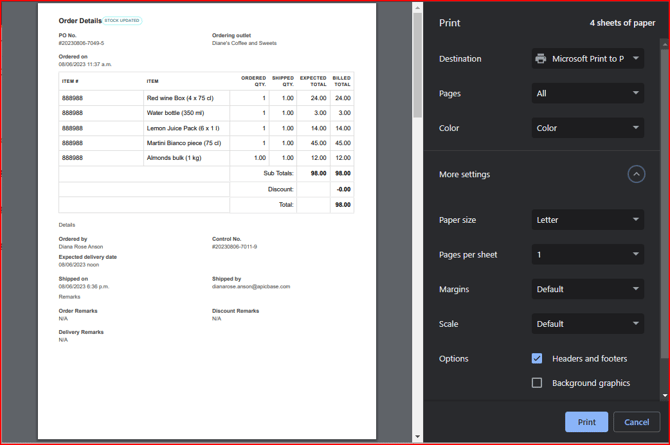The width and height of the screenshot is (670, 445).
Task: Click the Water bottle (350 ml) item
Action: (175, 113)
